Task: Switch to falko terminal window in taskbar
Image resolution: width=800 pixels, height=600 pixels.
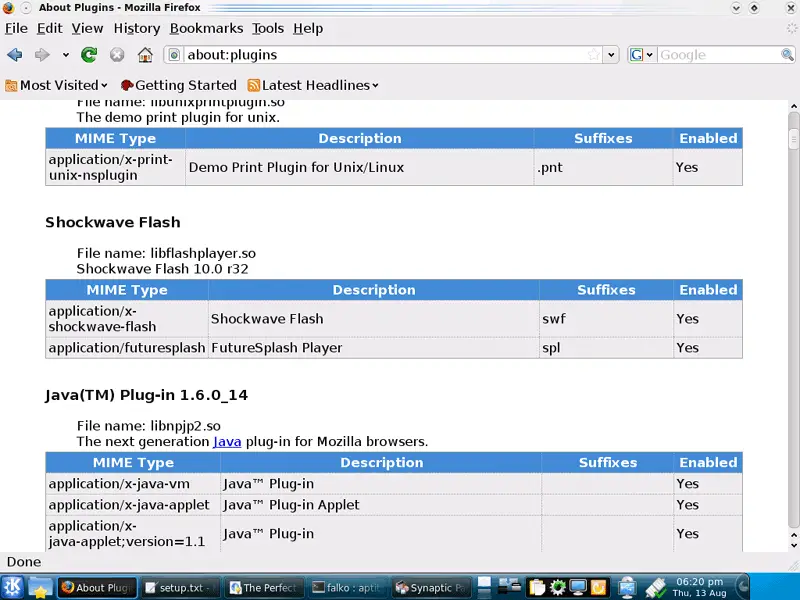Action: [348, 588]
